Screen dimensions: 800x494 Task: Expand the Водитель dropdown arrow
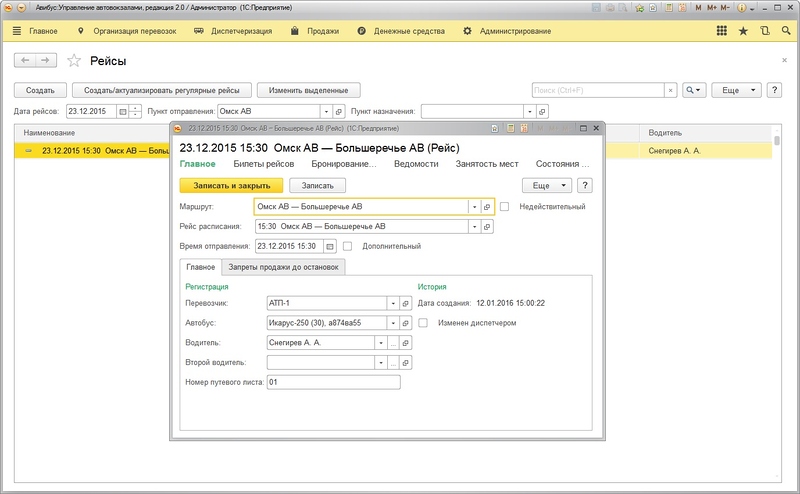[381, 342]
